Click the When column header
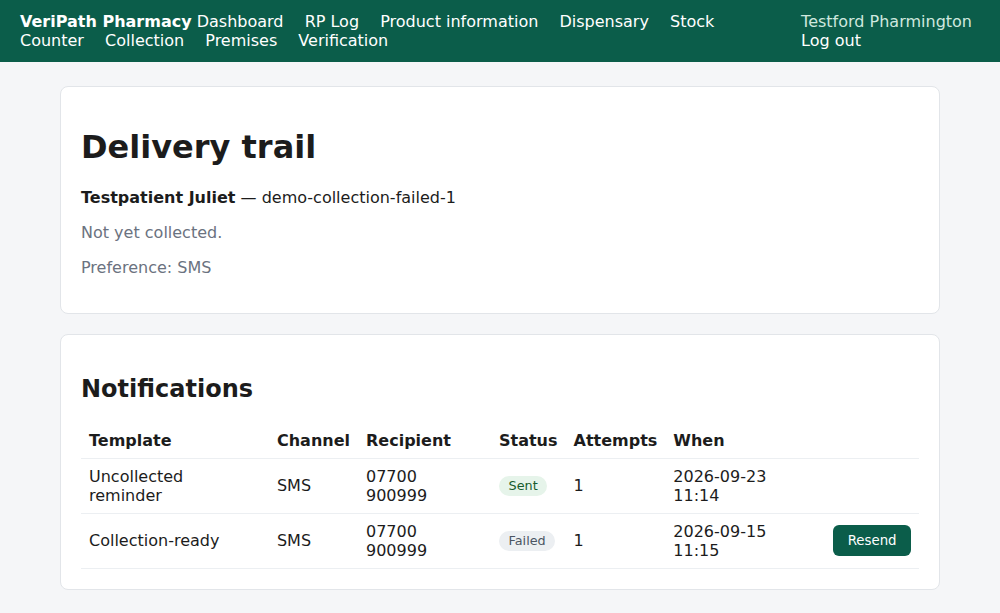This screenshot has height=613, width=1000. 698,440
